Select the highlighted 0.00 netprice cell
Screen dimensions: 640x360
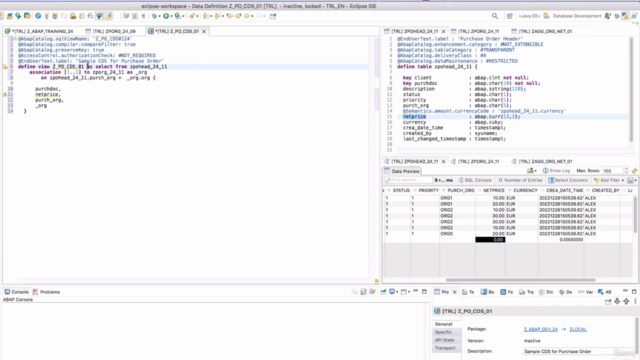click(490, 240)
